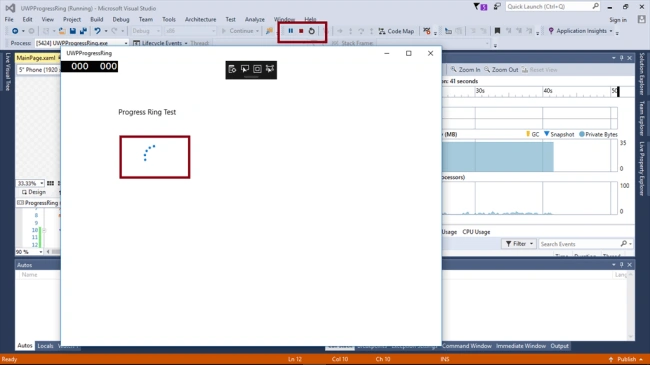Click the Publish button in status bar
Viewport: 650px width, 365px height.
[x=626, y=359]
